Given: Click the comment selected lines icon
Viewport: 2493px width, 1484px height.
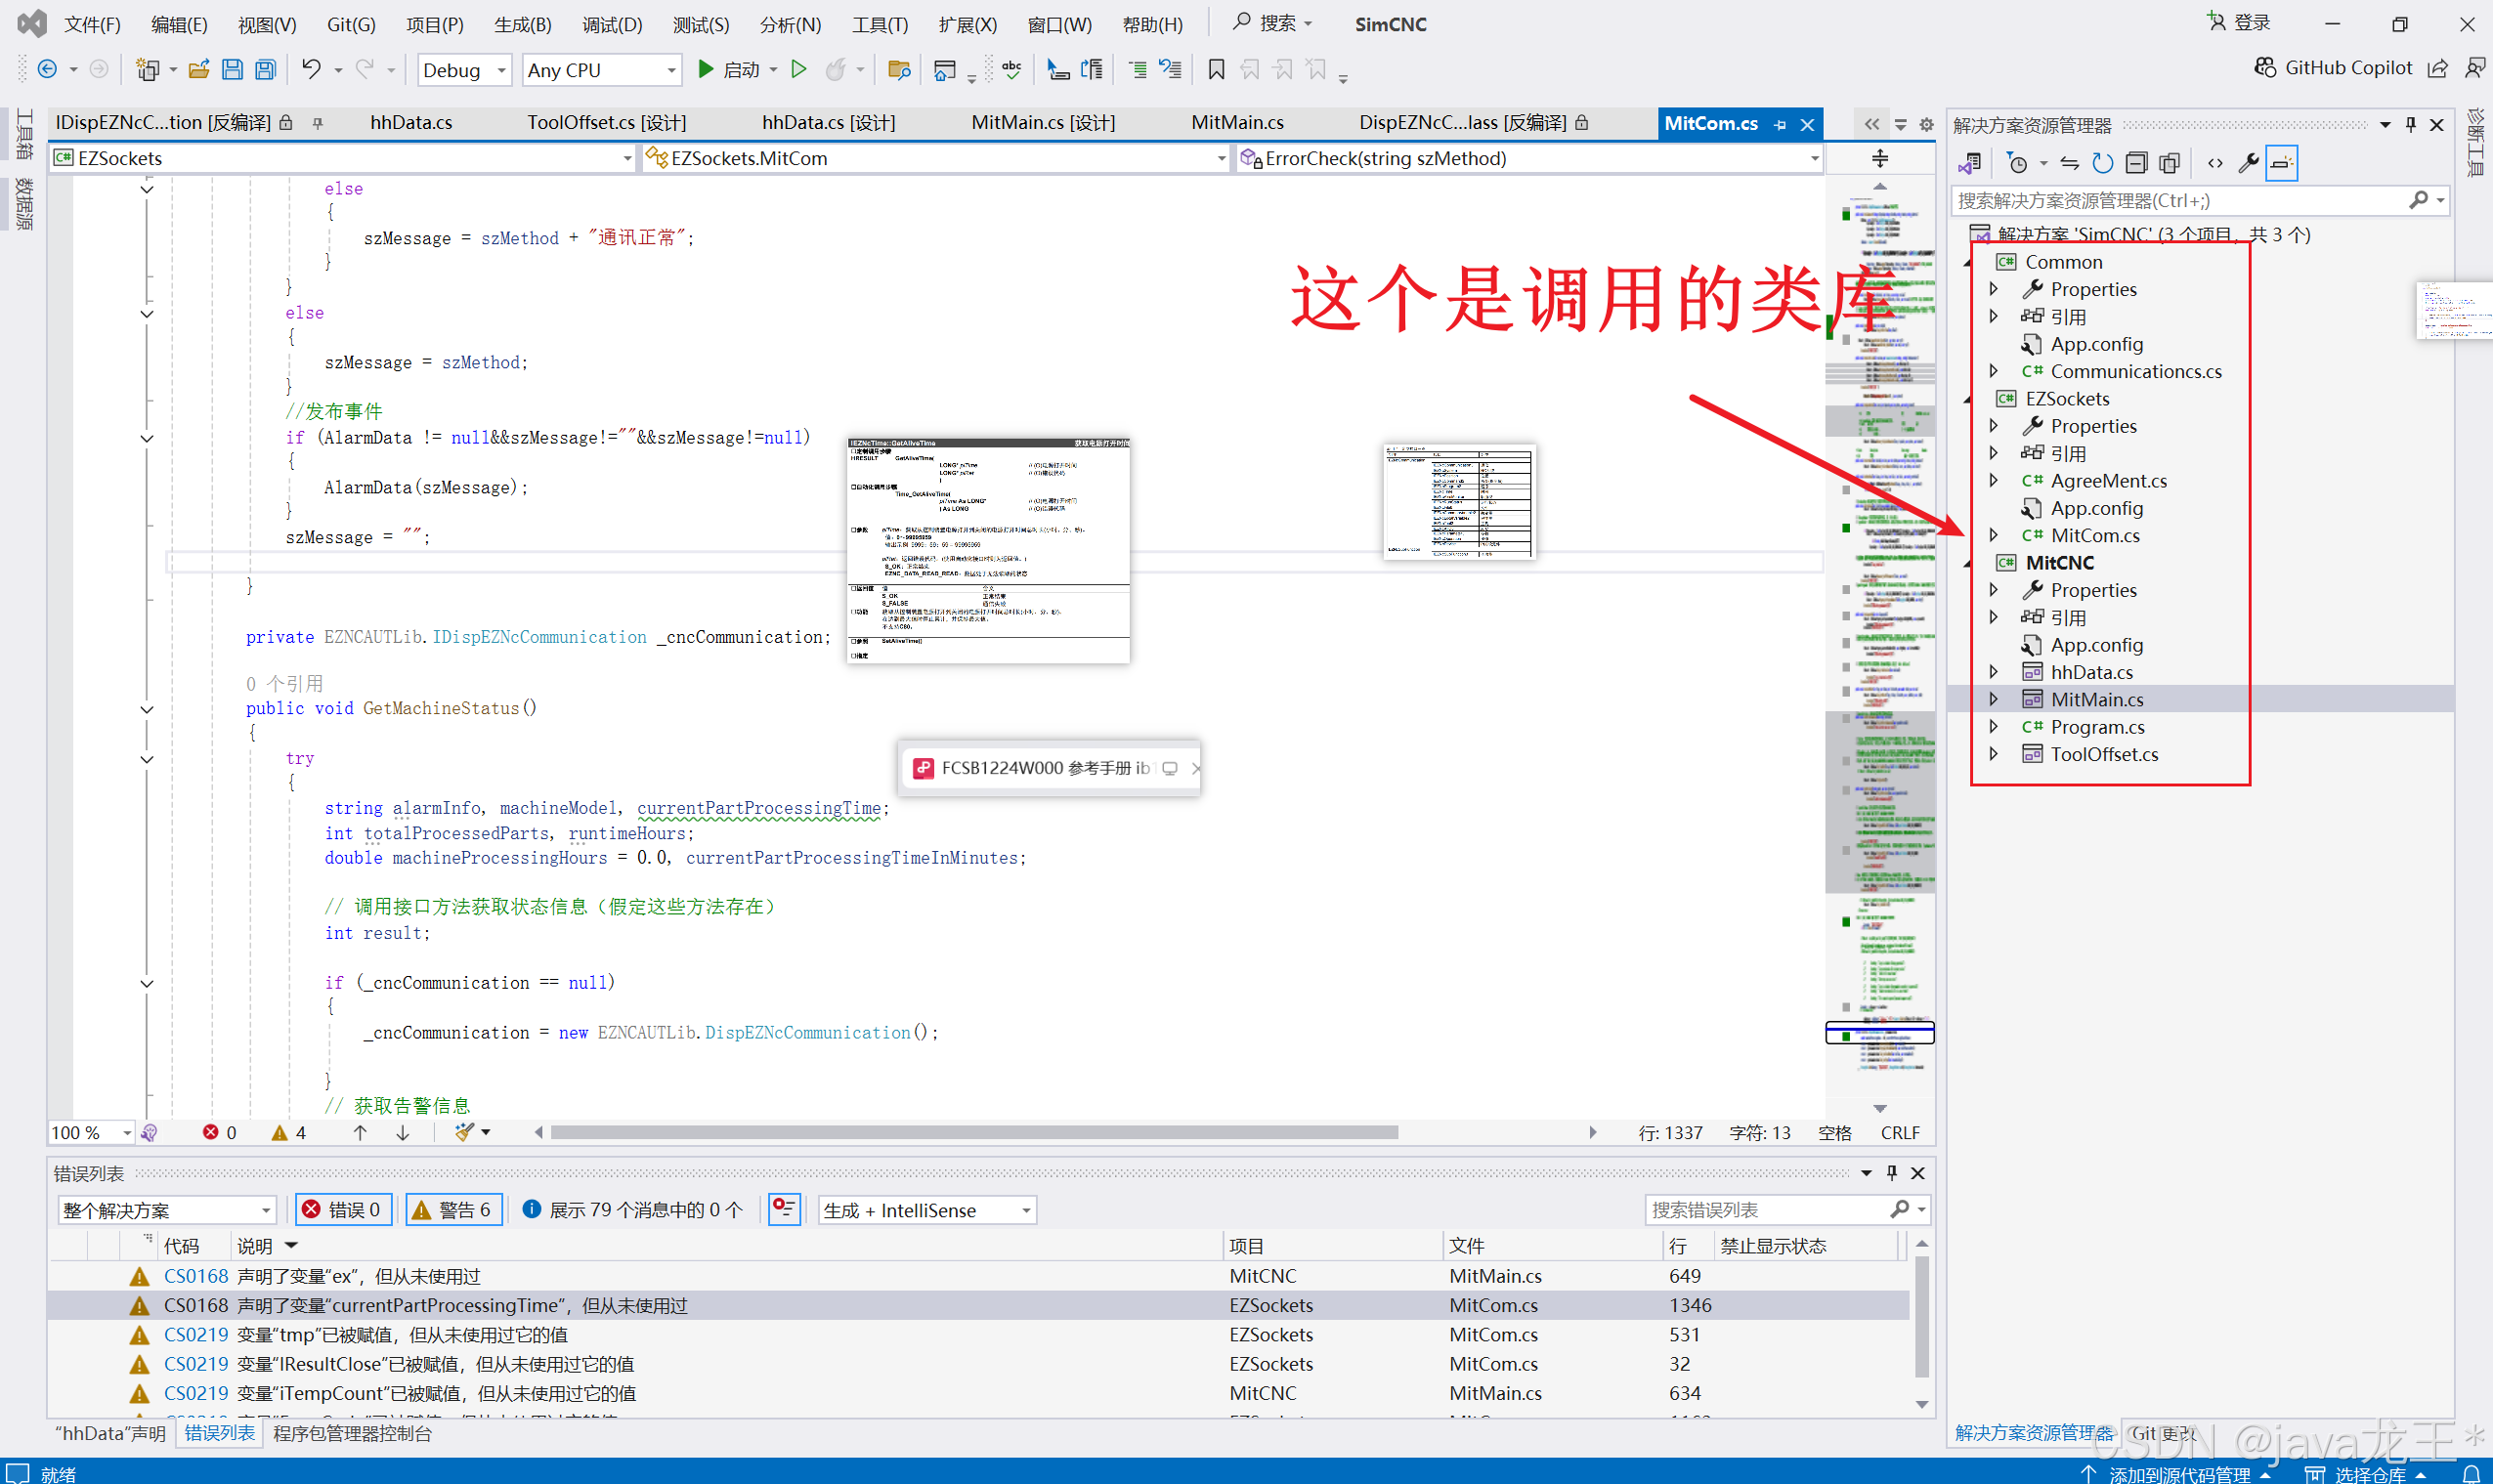Looking at the screenshot, I should pyautogui.click(x=1137, y=70).
